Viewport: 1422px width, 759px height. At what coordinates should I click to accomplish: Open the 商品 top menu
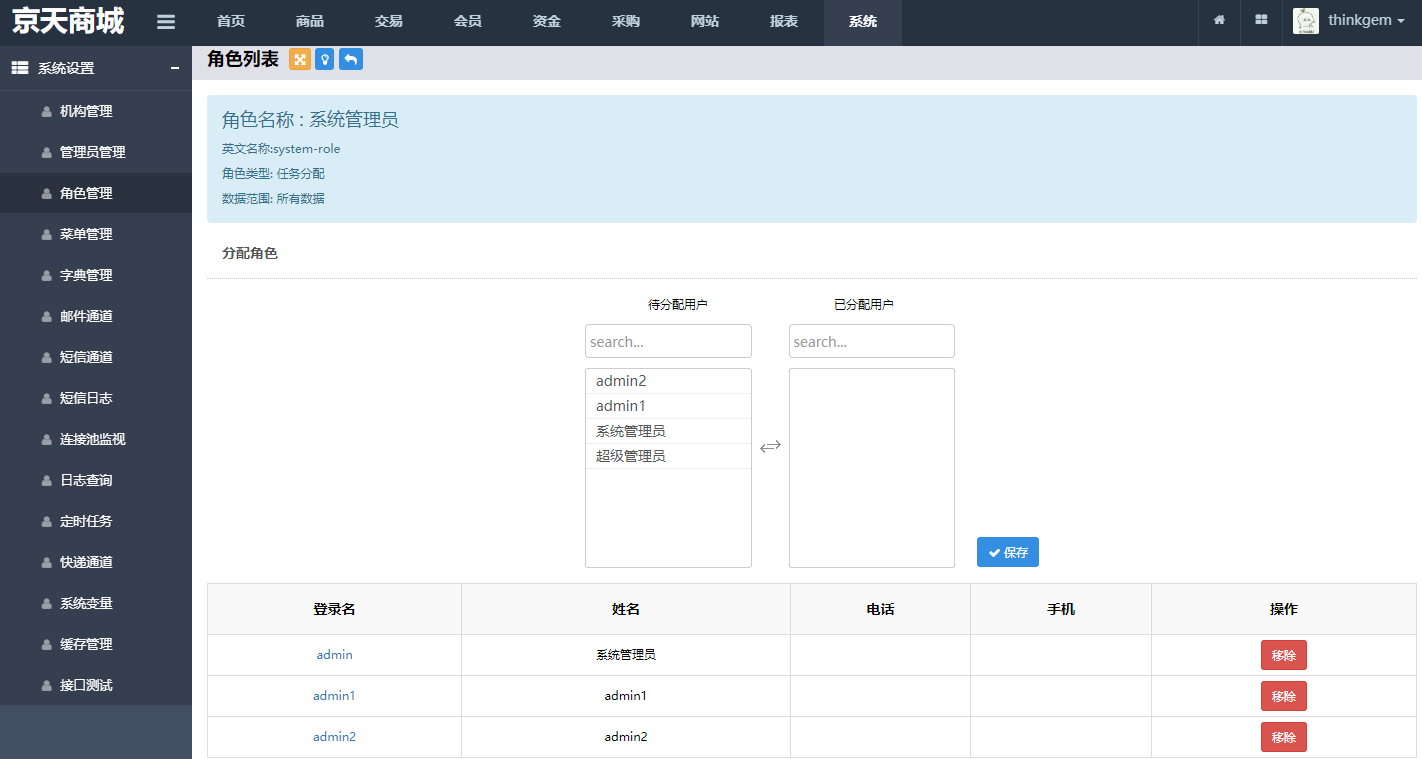click(x=310, y=22)
